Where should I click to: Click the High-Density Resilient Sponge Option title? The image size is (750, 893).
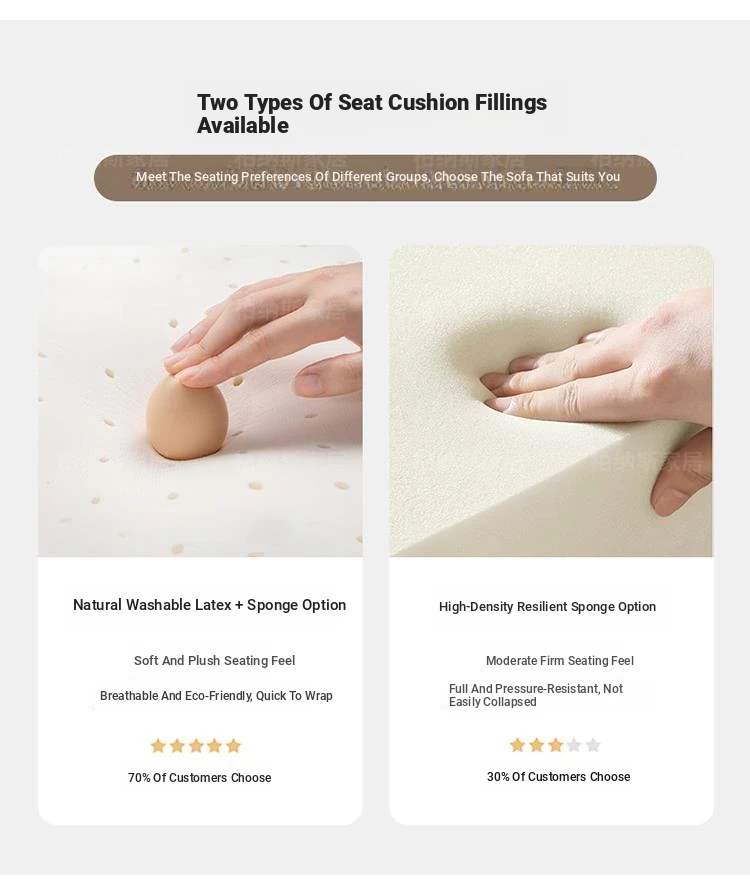(x=548, y=607)
